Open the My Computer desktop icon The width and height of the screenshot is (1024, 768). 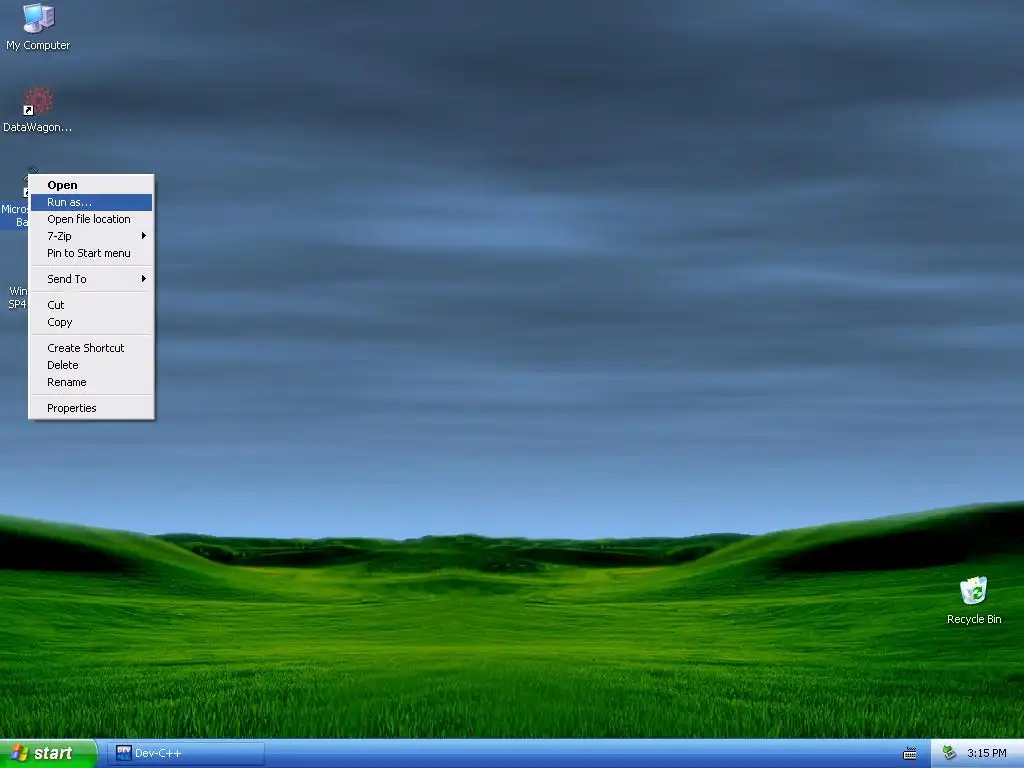point(38,27)
